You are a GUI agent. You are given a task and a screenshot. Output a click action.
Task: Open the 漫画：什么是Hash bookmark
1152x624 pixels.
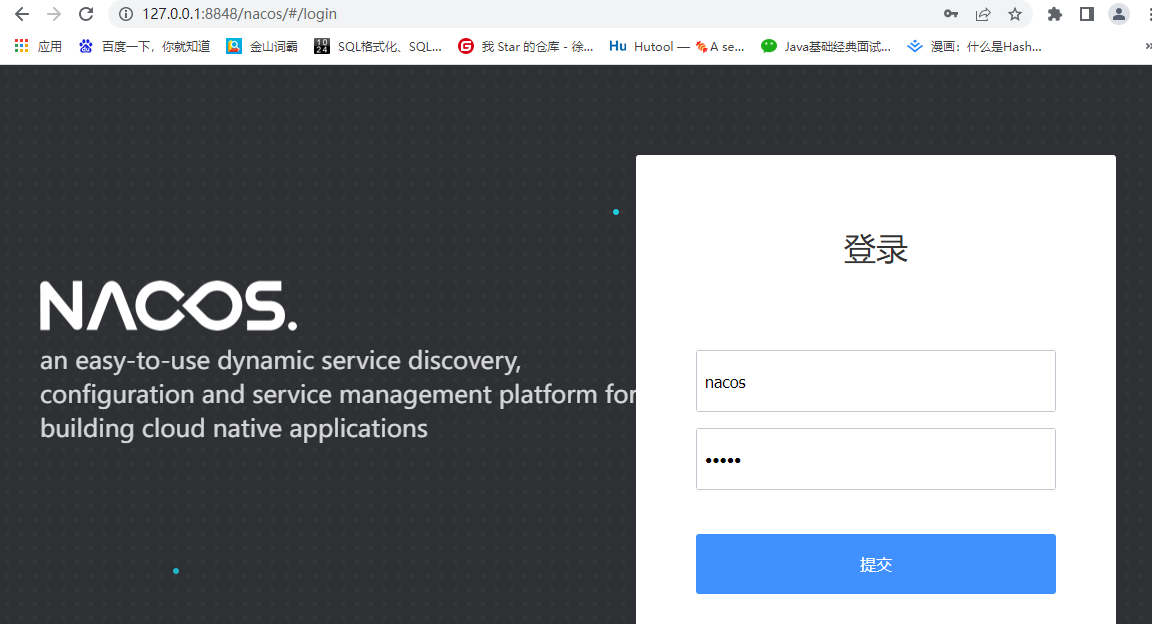[974, 46]
